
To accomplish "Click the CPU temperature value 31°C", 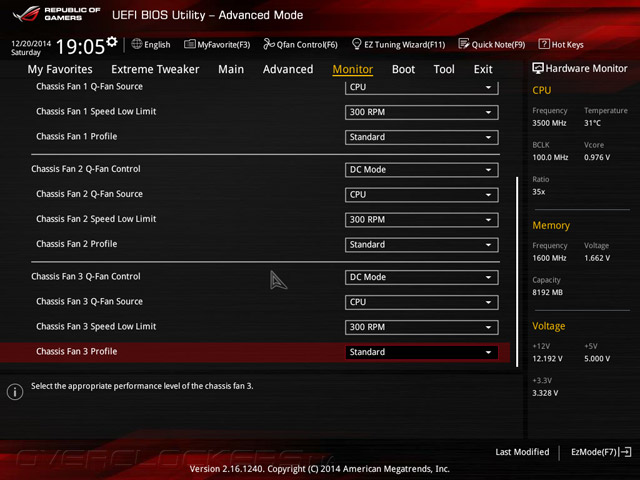I will pos(592,123).
